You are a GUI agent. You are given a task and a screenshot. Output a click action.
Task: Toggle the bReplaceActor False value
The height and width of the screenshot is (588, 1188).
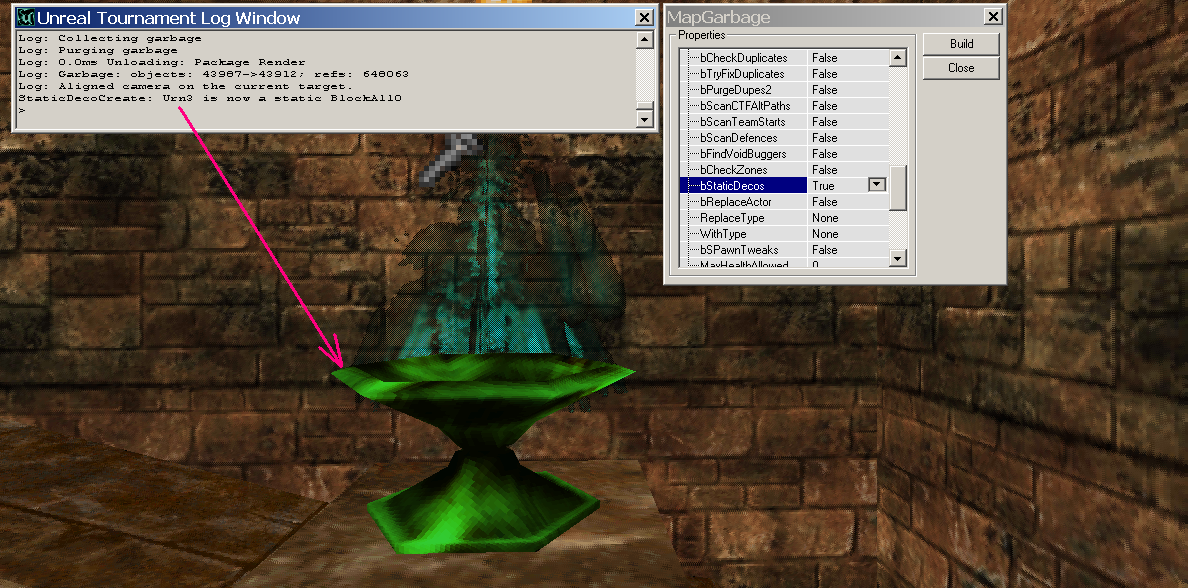846,202
